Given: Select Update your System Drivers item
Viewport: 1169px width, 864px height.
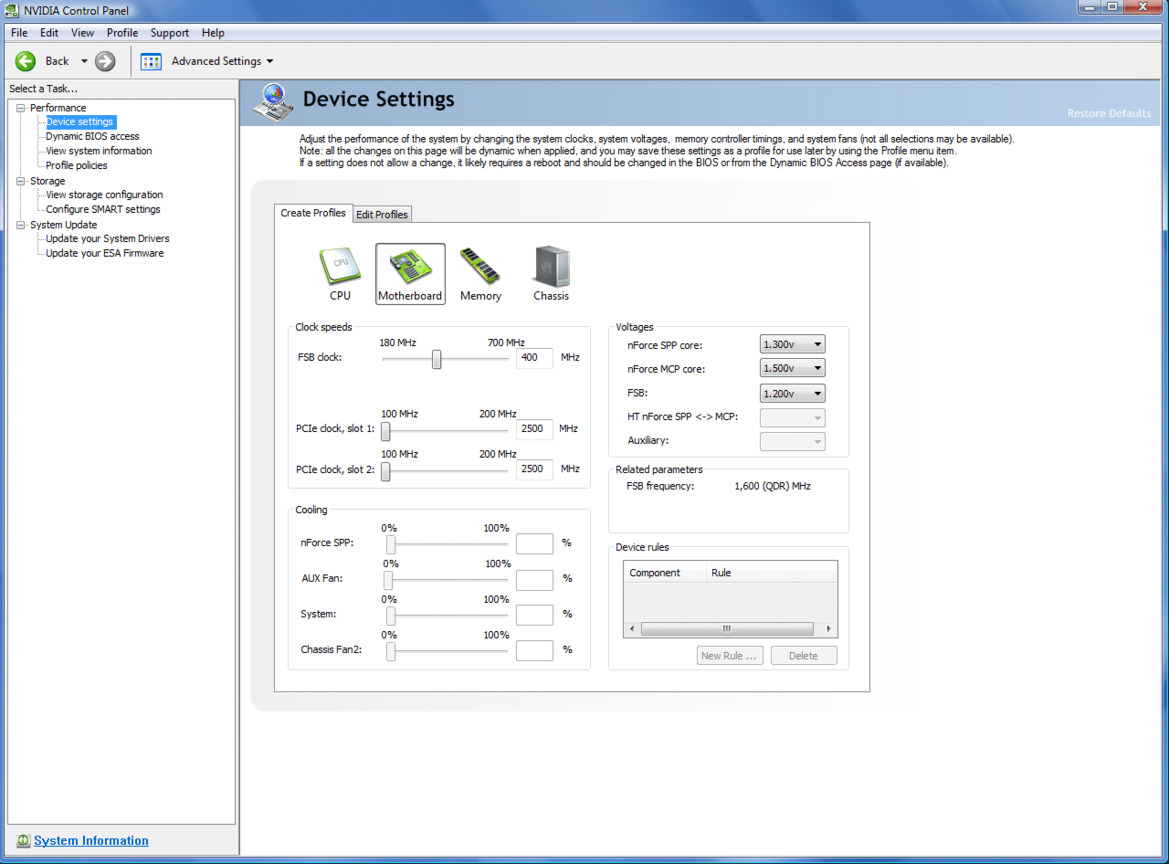Looking at the screenshot, I should [x=107, y=239].
